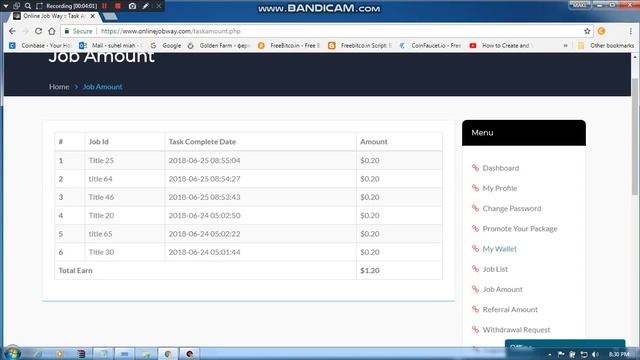Open the Bandicam drawing pencil tool
The width and height of the screenshot is (640, 360).
(x=146, y=6)
